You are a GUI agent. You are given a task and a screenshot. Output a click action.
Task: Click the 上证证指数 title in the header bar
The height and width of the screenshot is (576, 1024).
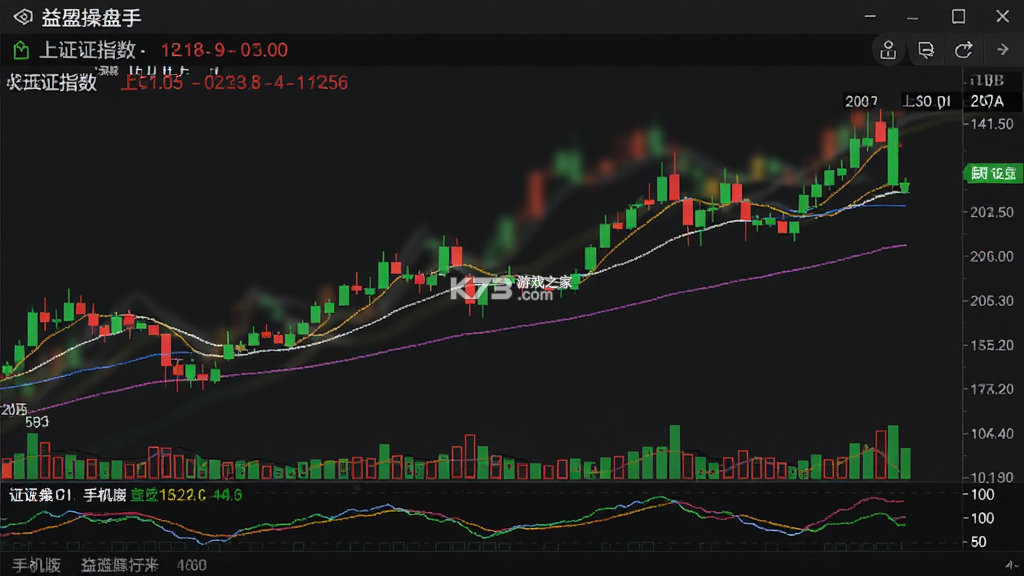88,50
